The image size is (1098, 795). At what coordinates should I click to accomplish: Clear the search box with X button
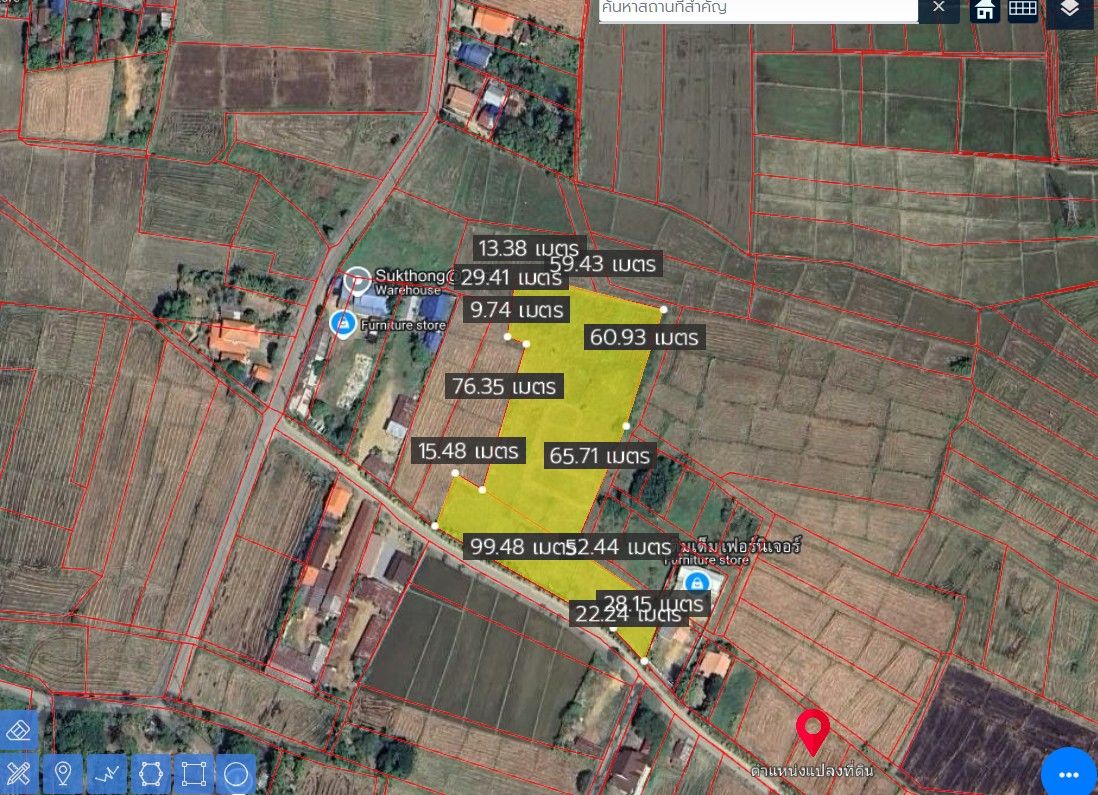939,7
